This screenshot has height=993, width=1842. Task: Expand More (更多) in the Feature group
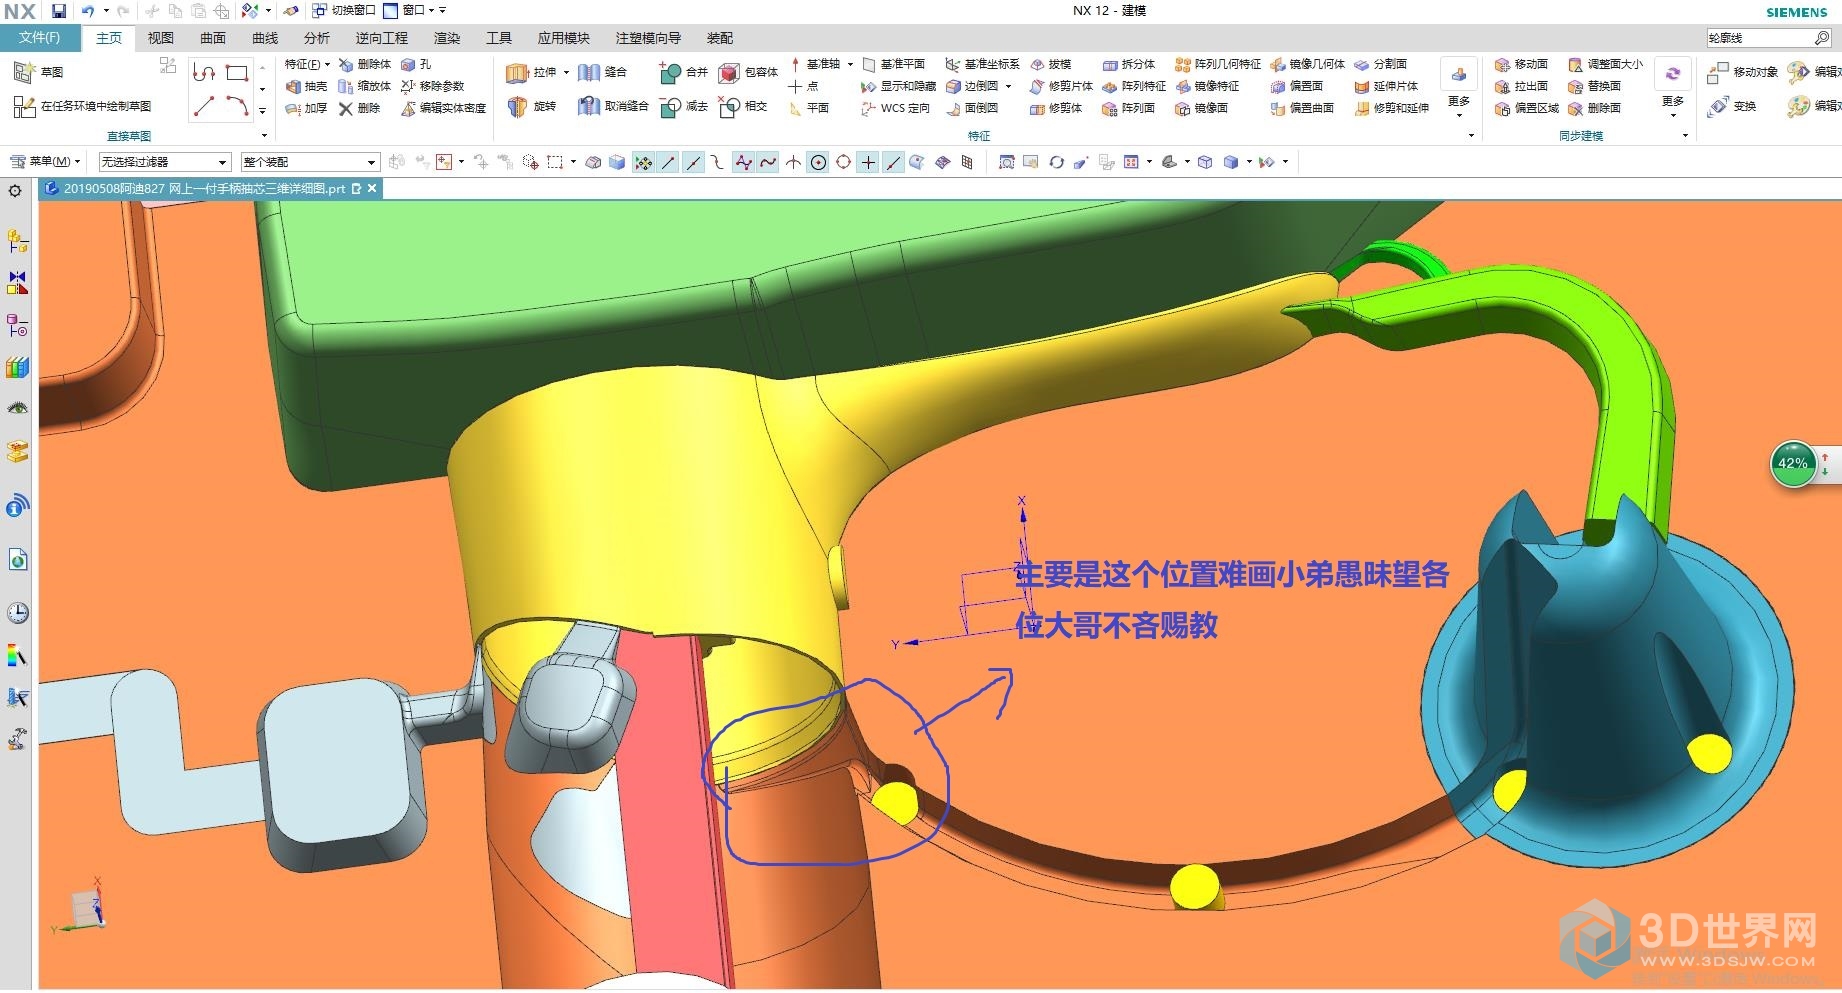pyautogui.click(x=1459, y=101)
